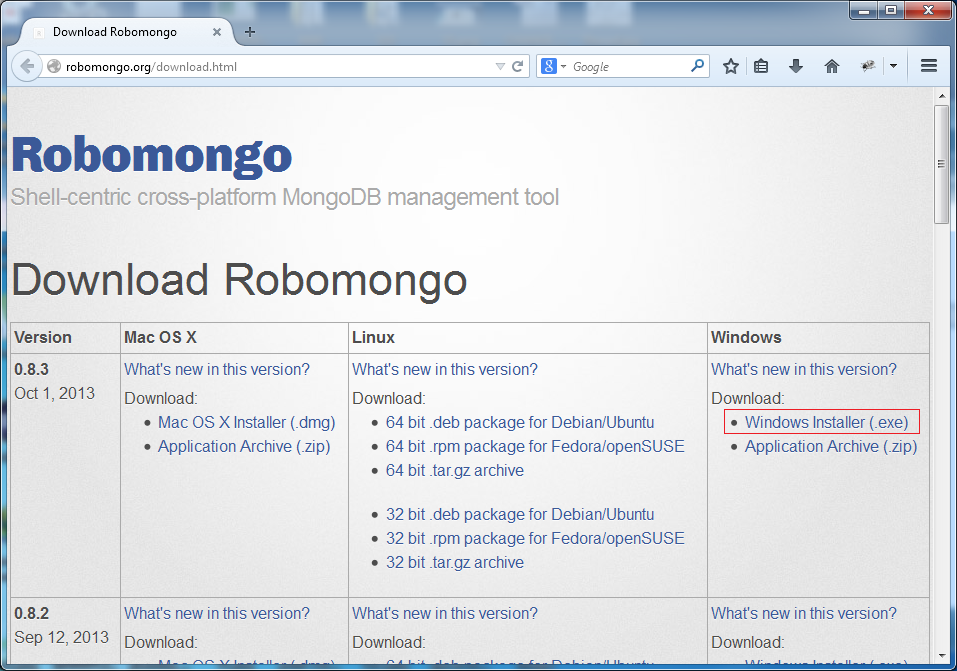Close the browser window
Viewport: 957px width, 671px height.
click(x=928, y=10)
